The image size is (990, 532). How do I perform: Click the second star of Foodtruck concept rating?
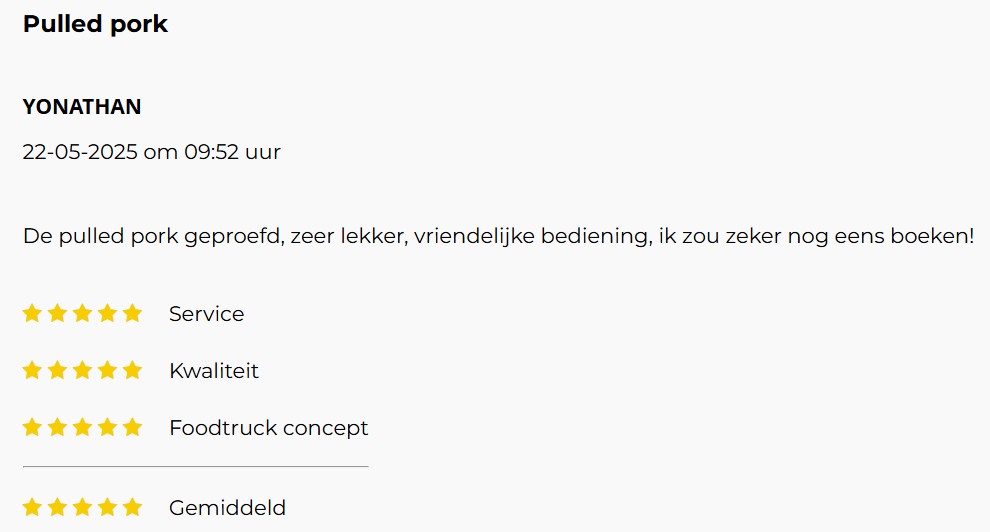pyautogui.click(x=57, y=427)
